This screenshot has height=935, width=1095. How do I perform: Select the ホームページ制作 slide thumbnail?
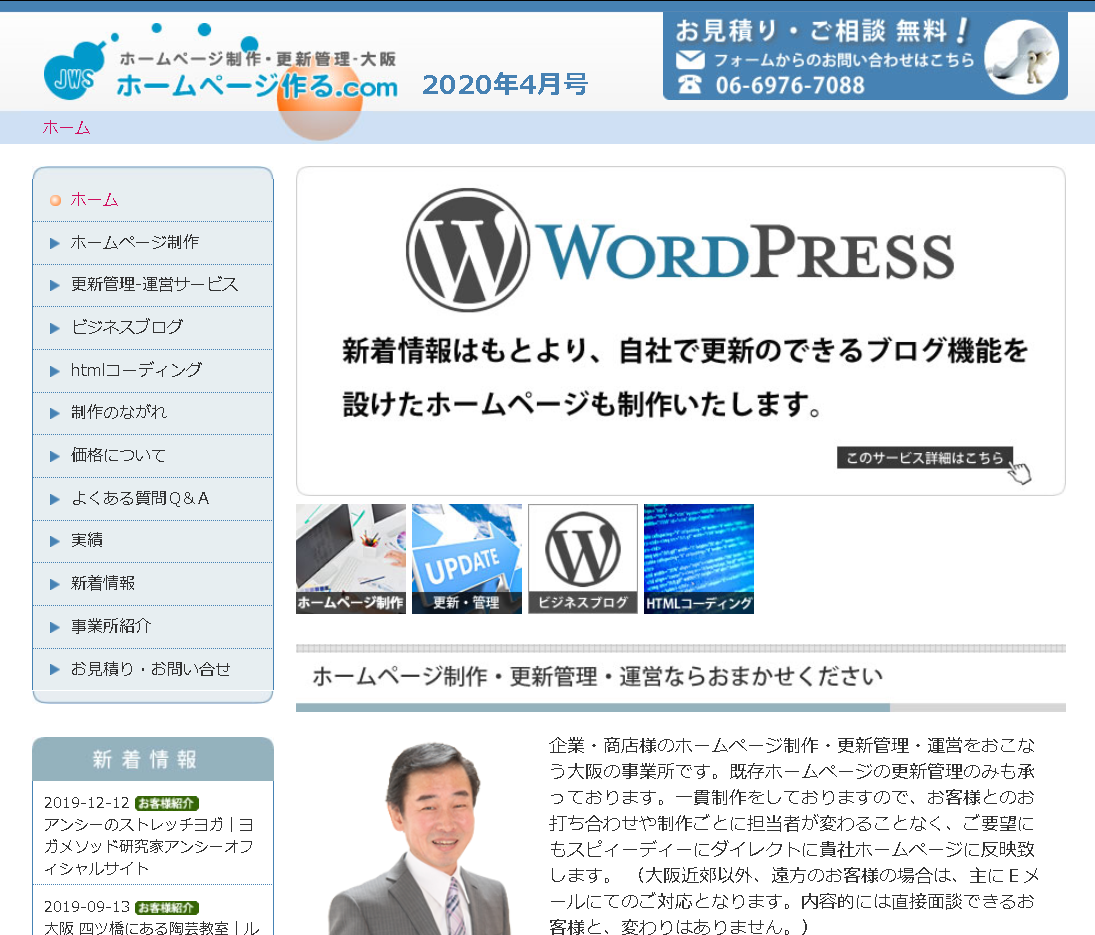[x=351, y=559]
